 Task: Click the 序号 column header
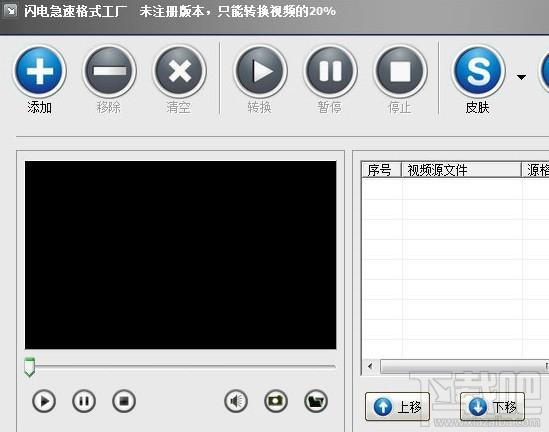click(x=381, y=170)
